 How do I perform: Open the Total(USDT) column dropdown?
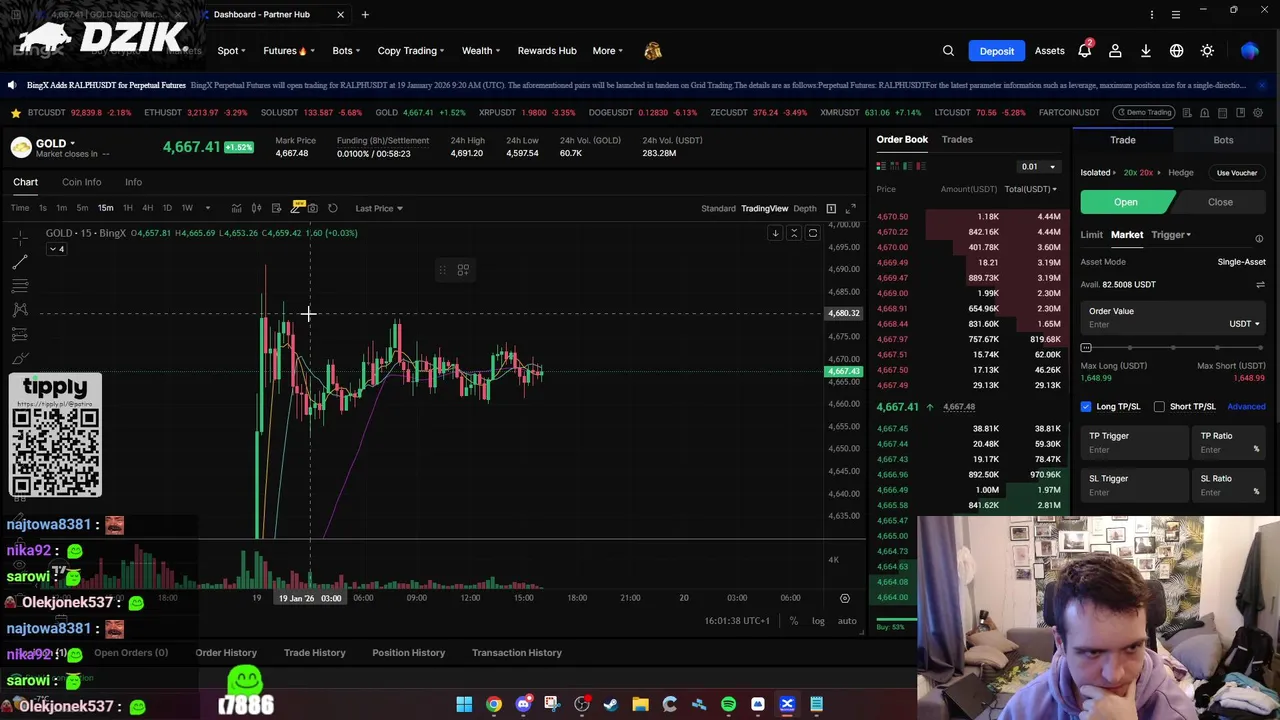[1030, 189]
